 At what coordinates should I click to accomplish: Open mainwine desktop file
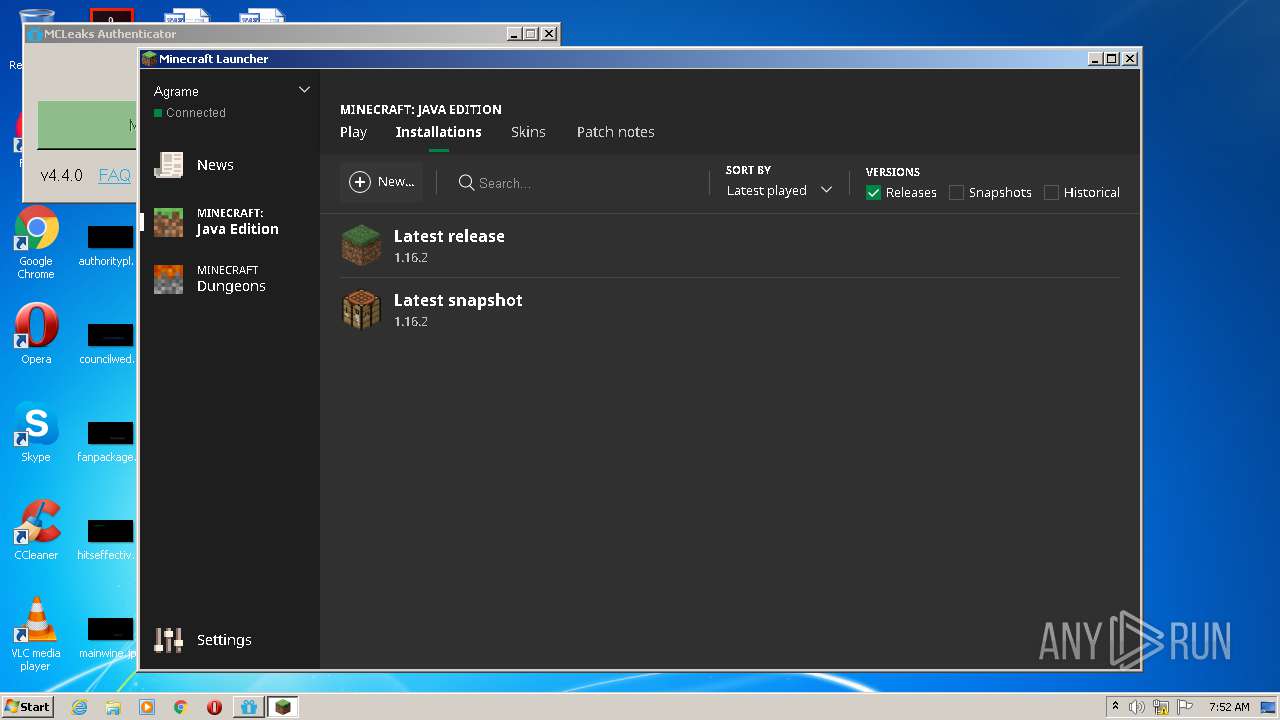click(x=106, y=636)
